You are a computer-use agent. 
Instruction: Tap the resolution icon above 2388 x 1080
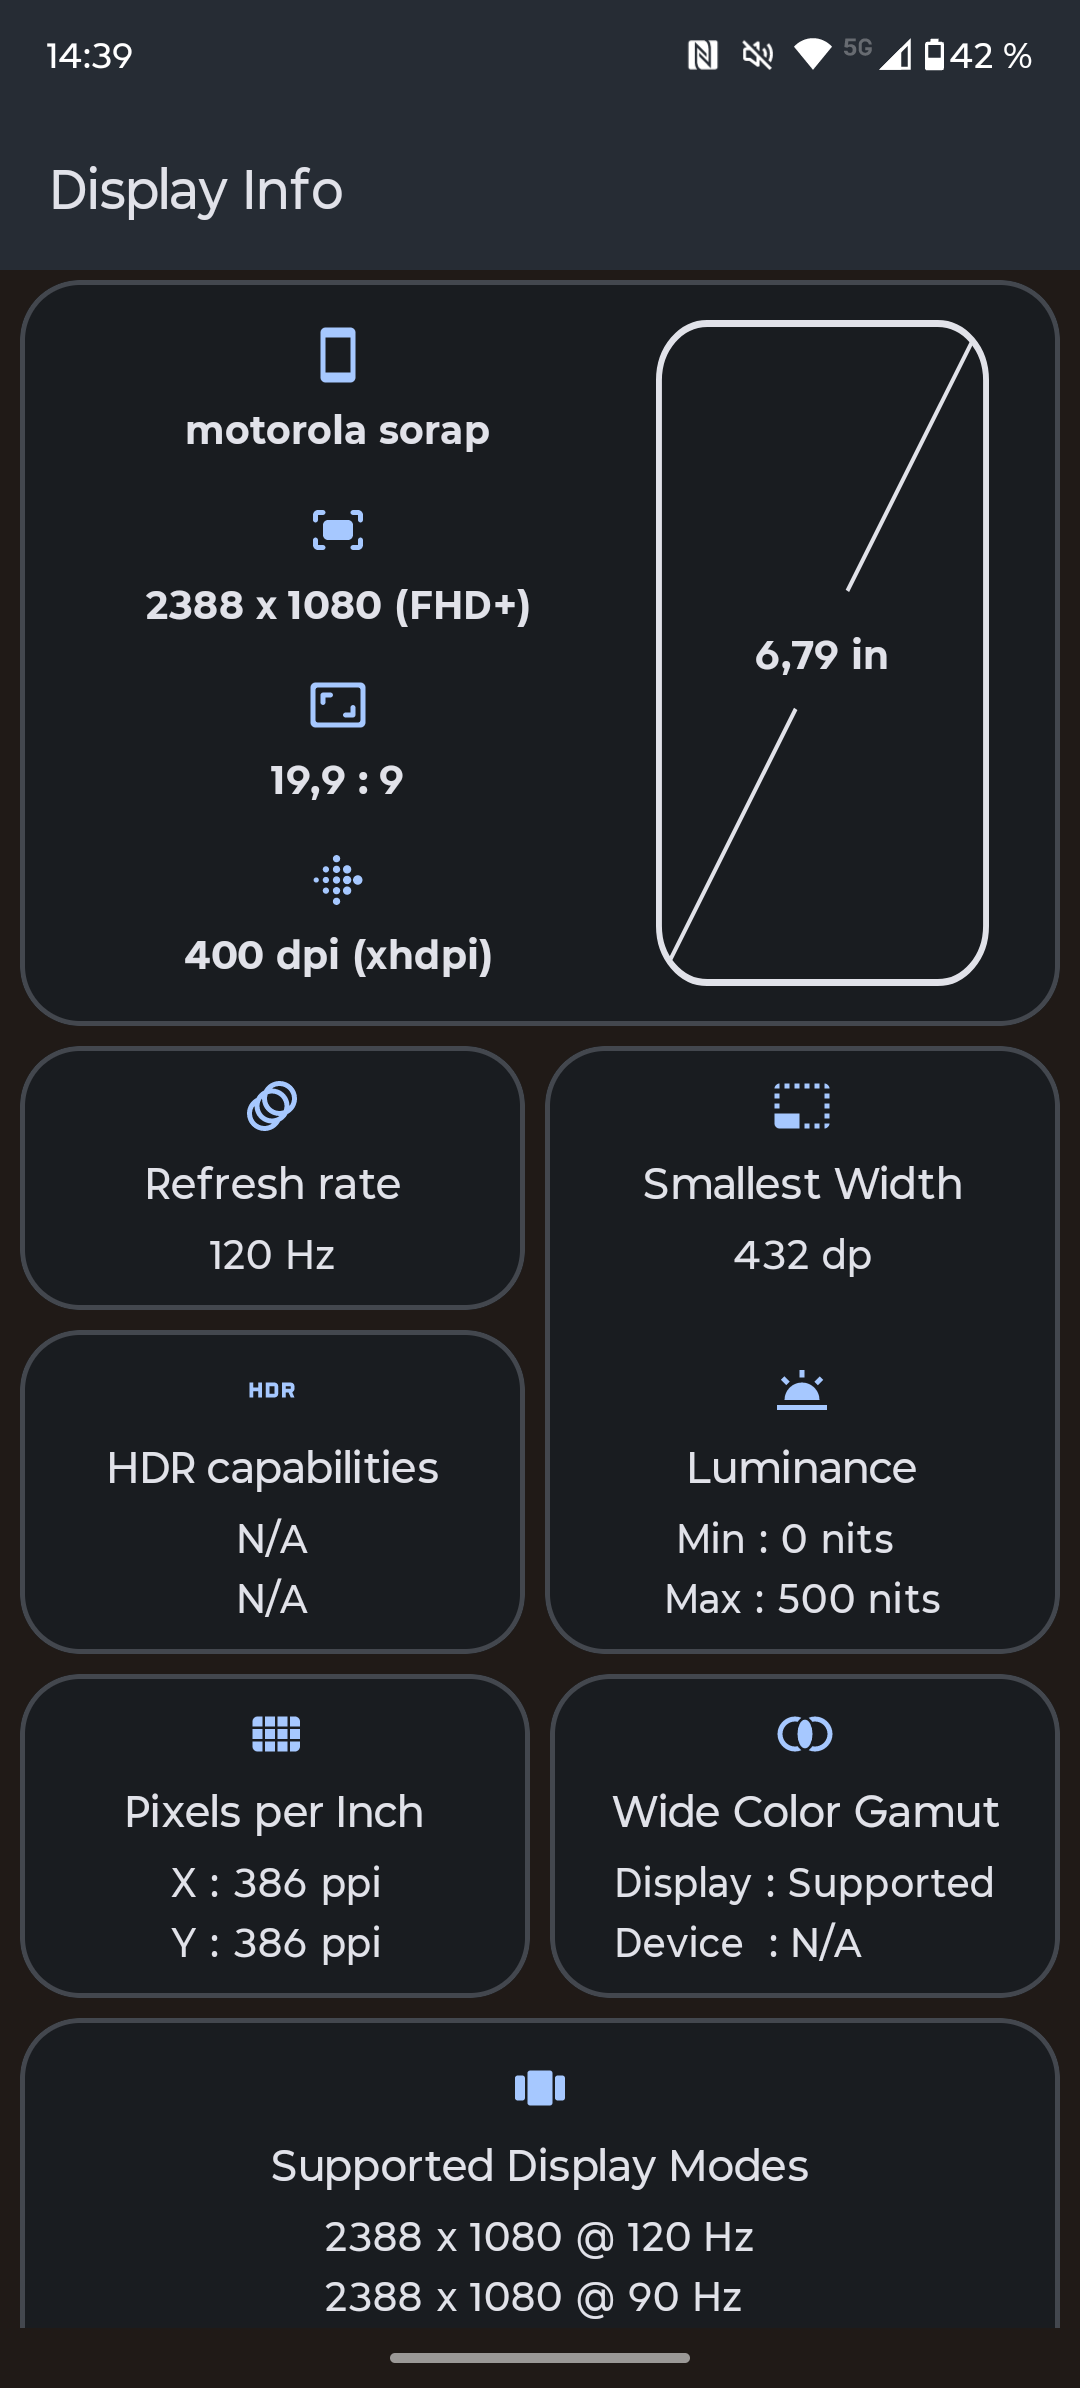pos(338,530)
